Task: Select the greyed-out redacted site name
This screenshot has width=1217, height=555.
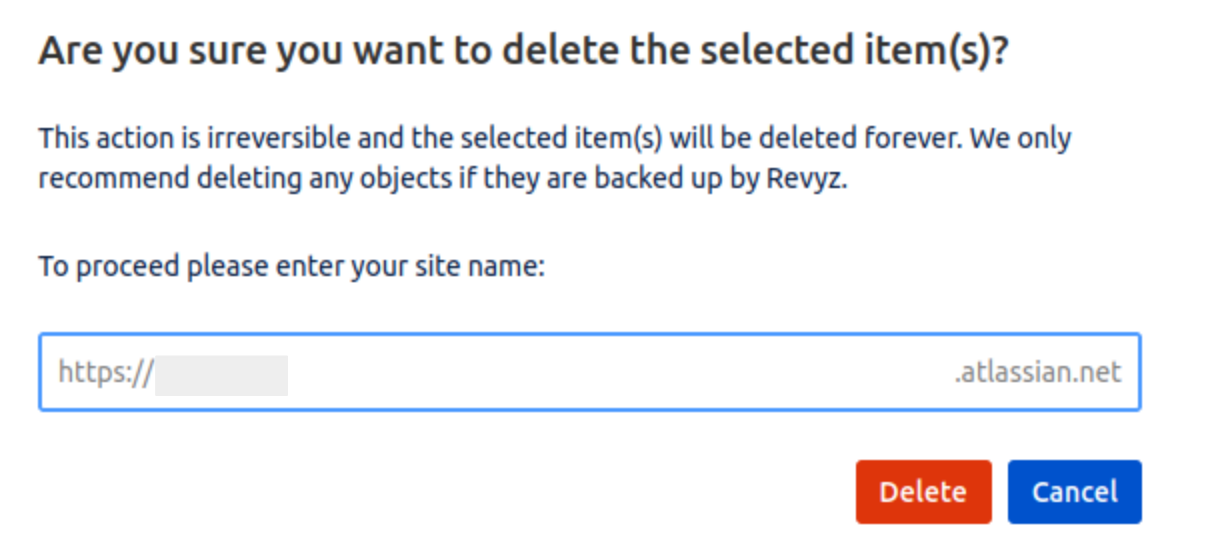Action: [x=221, y=374]
